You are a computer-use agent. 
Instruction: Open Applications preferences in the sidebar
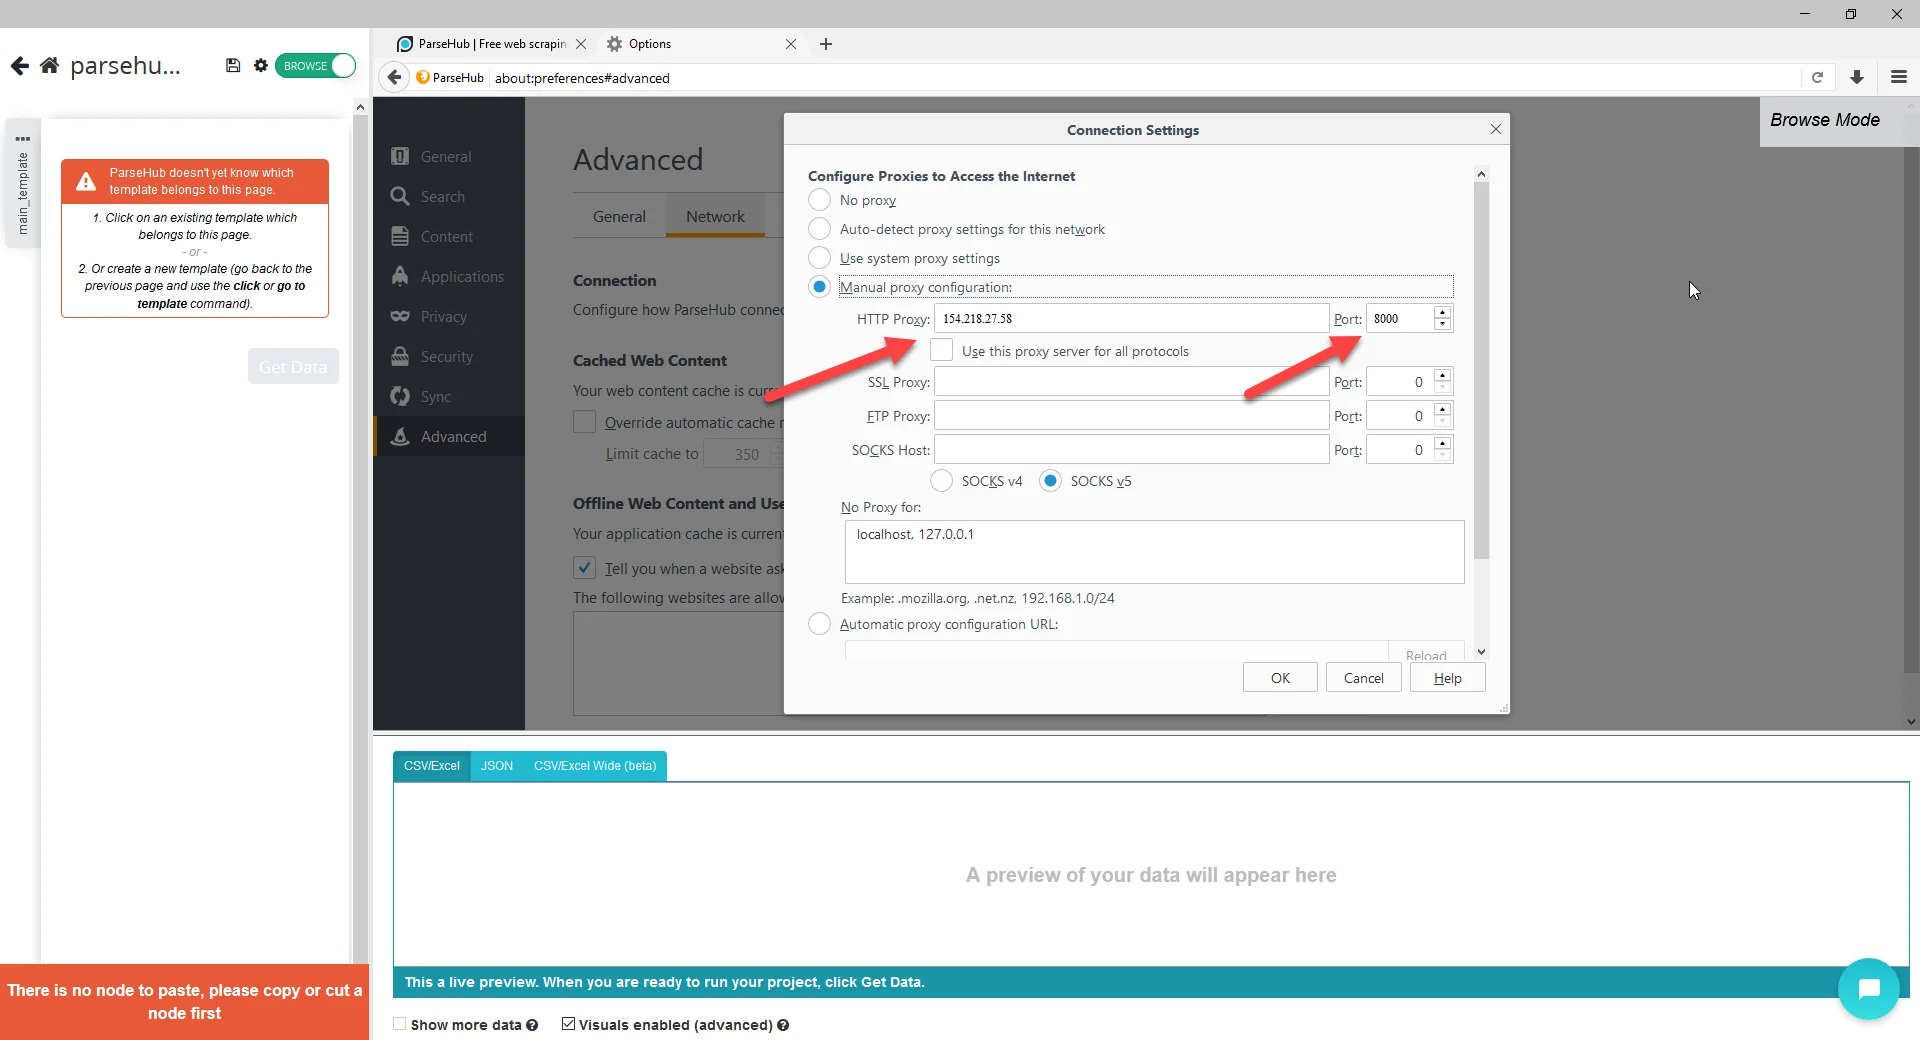[449, 277]
